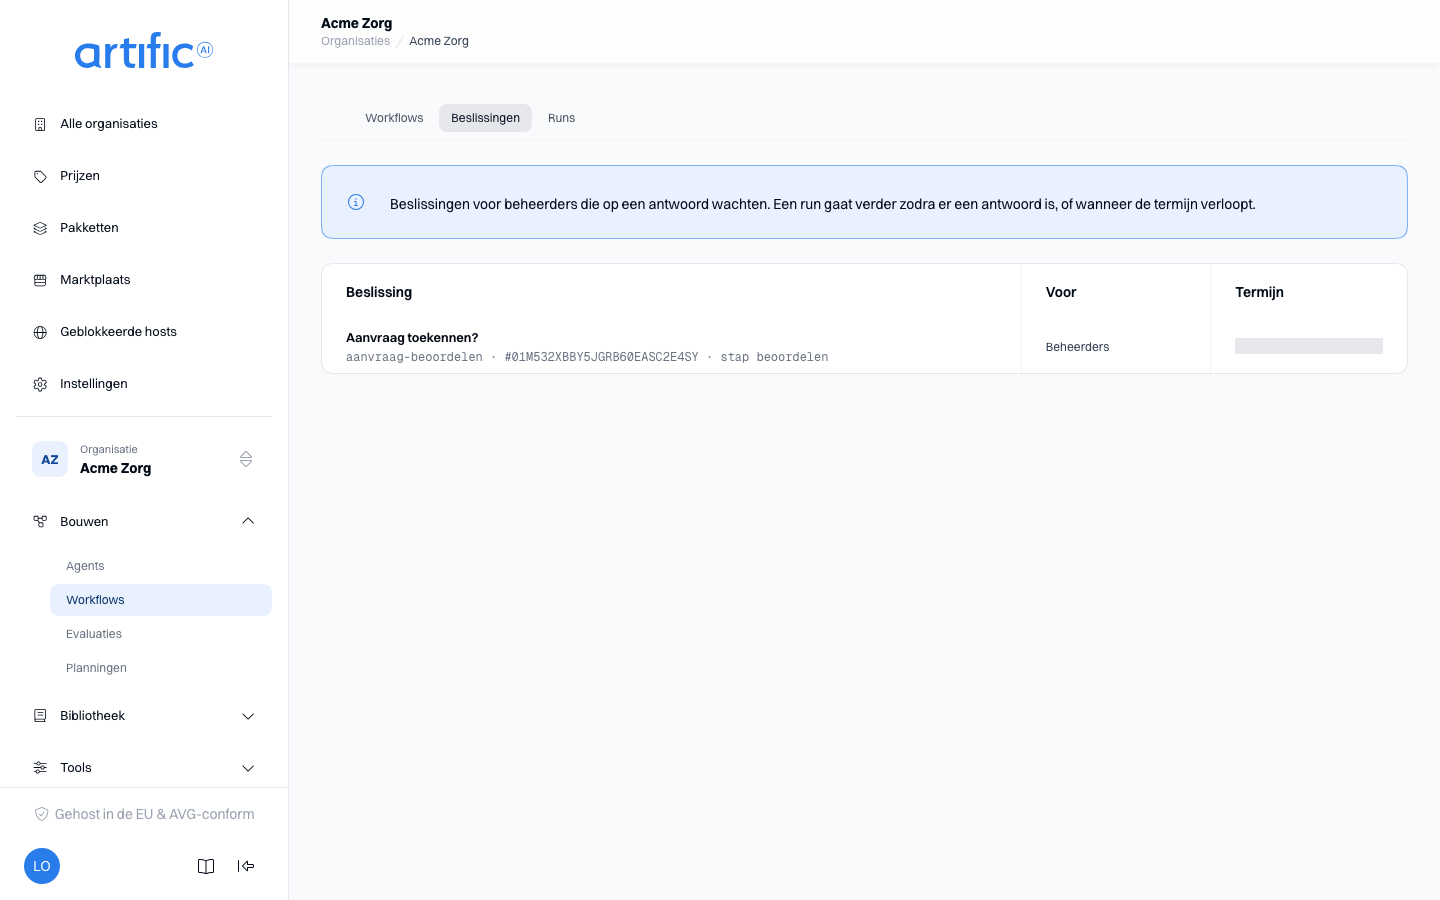Viewport: 1440px width, 900px height.
Task: Open the Marktplaats page
Action: [144, 280]
